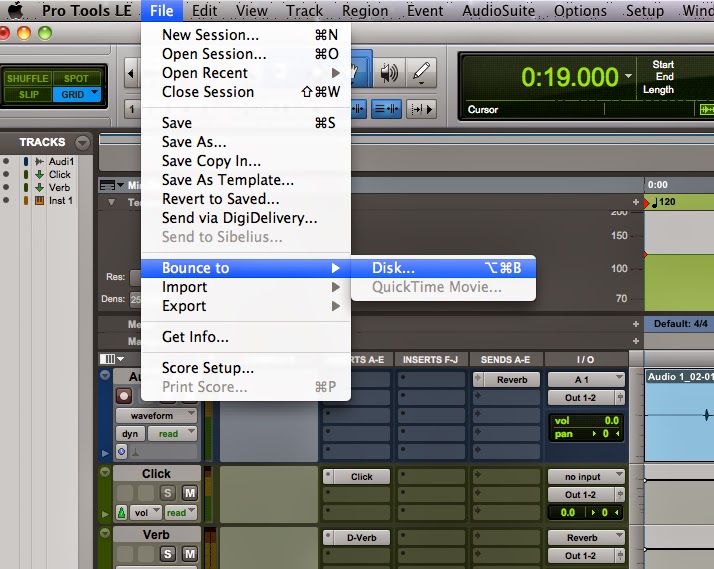This screenshot has width=714, height=569.
Task: Enable Spot edit mode
Action: [76, 78]
